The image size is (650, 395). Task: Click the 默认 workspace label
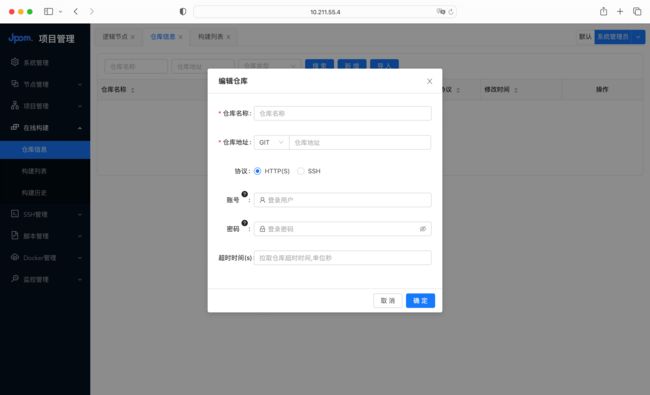pyautogui.click(x=585, y=37)
